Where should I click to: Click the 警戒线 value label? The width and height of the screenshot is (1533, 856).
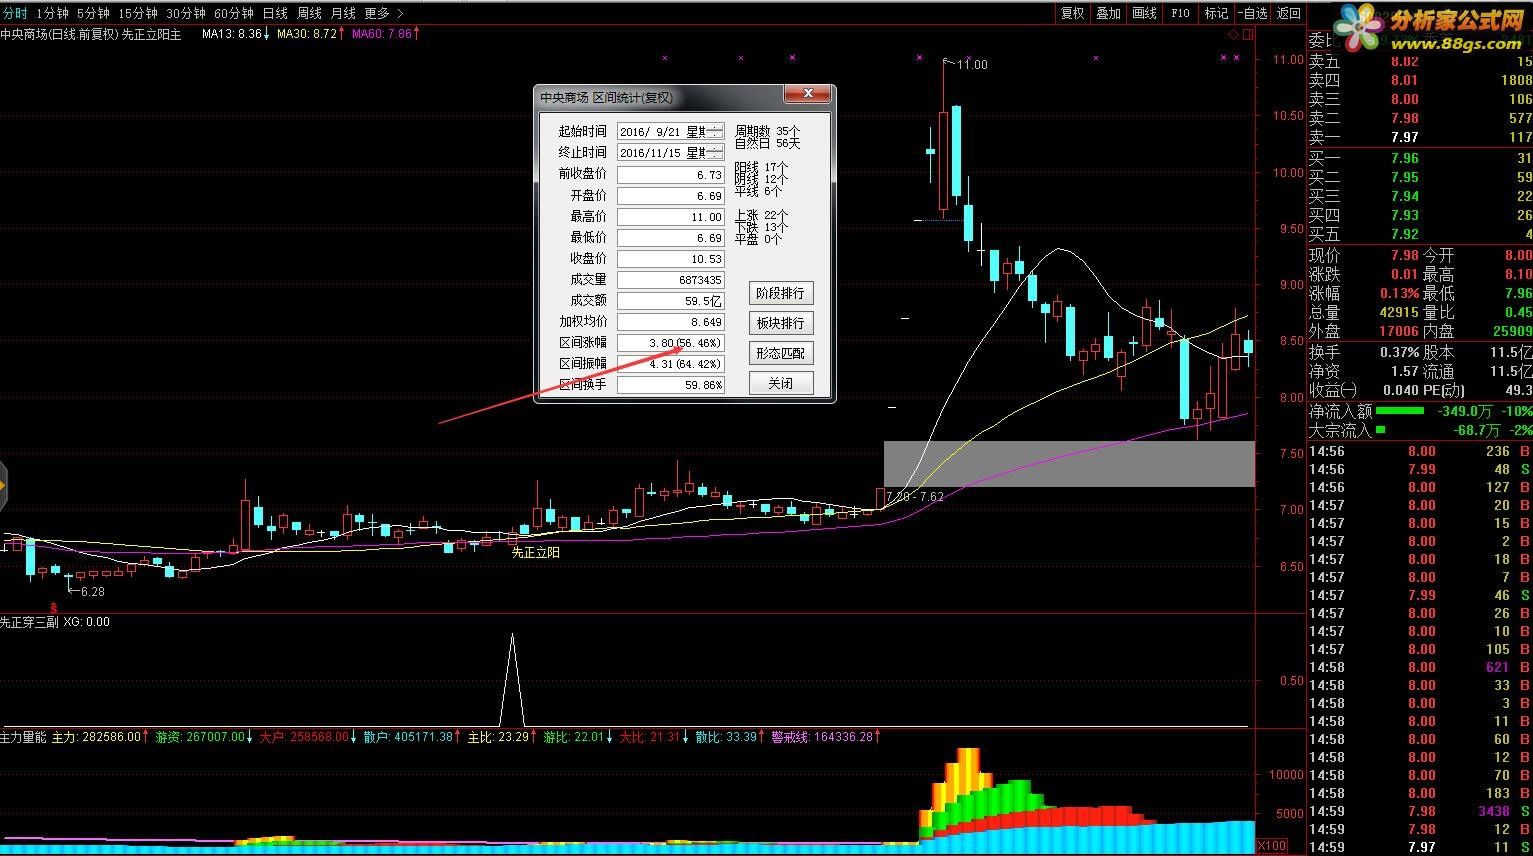826,737
